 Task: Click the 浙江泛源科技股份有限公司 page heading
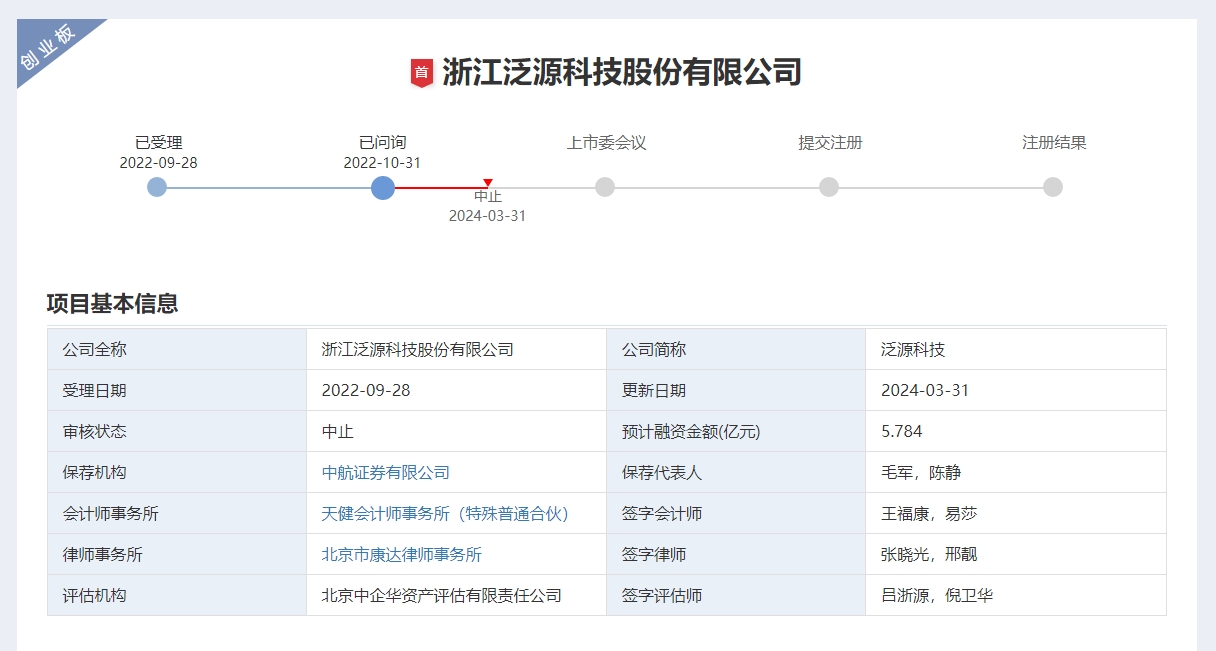pos(622,73)
